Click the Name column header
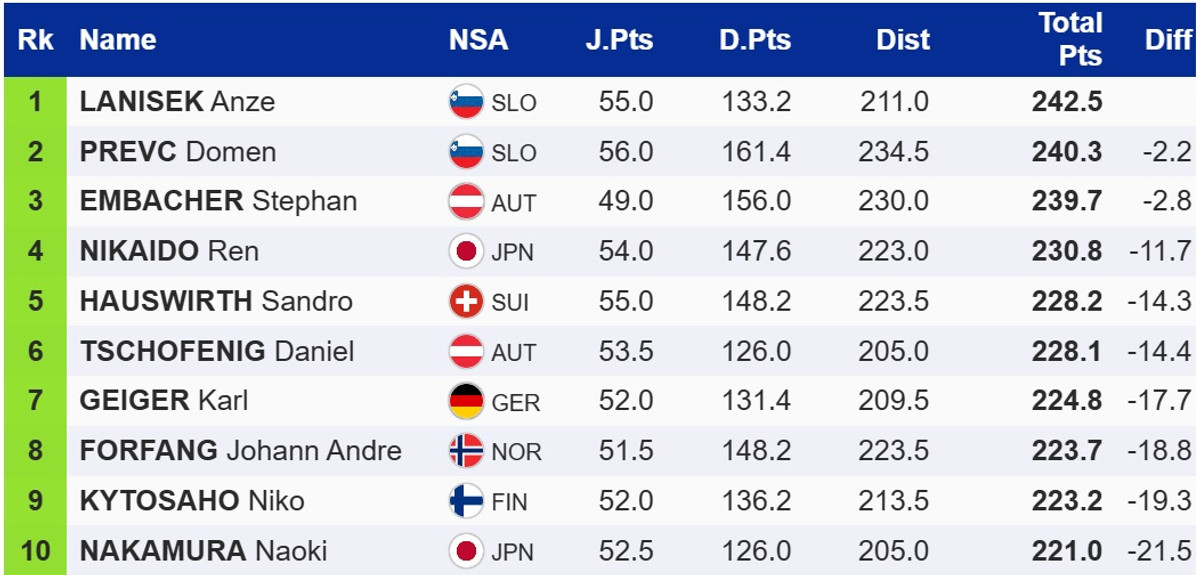The height and width of the screenshot is (575, 1200). [x=118, y=40]
